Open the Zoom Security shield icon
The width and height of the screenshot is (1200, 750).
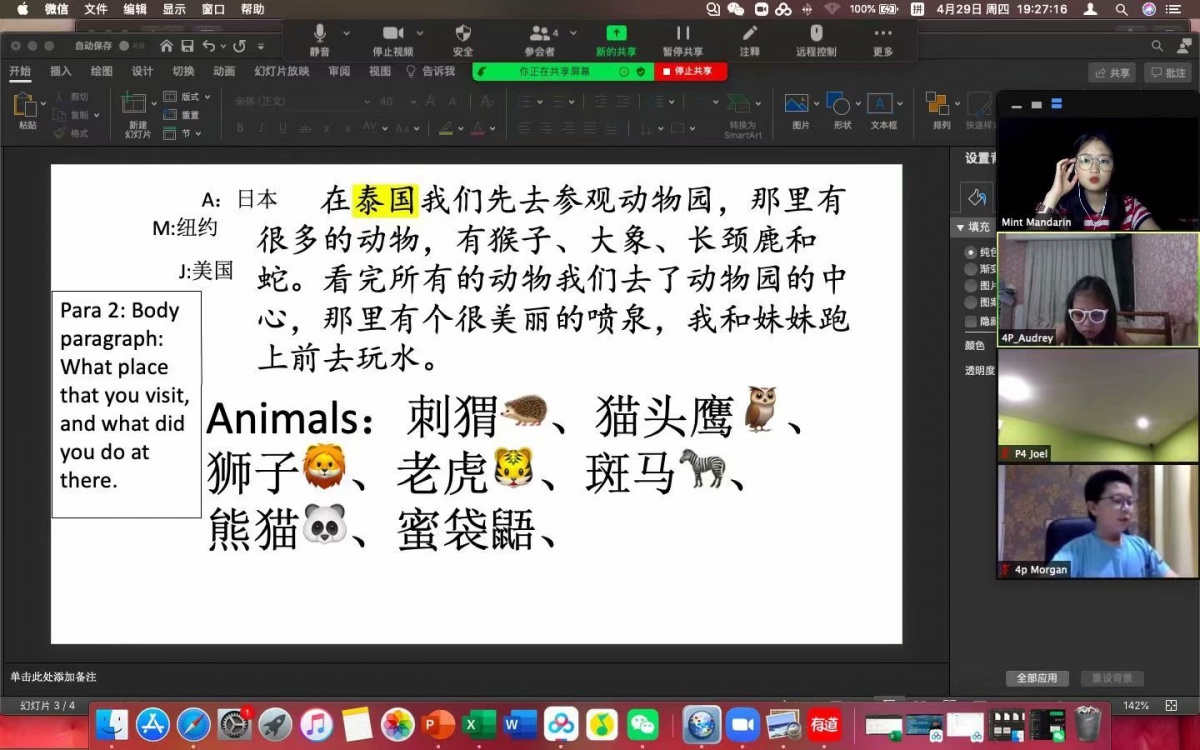point(463,34)
